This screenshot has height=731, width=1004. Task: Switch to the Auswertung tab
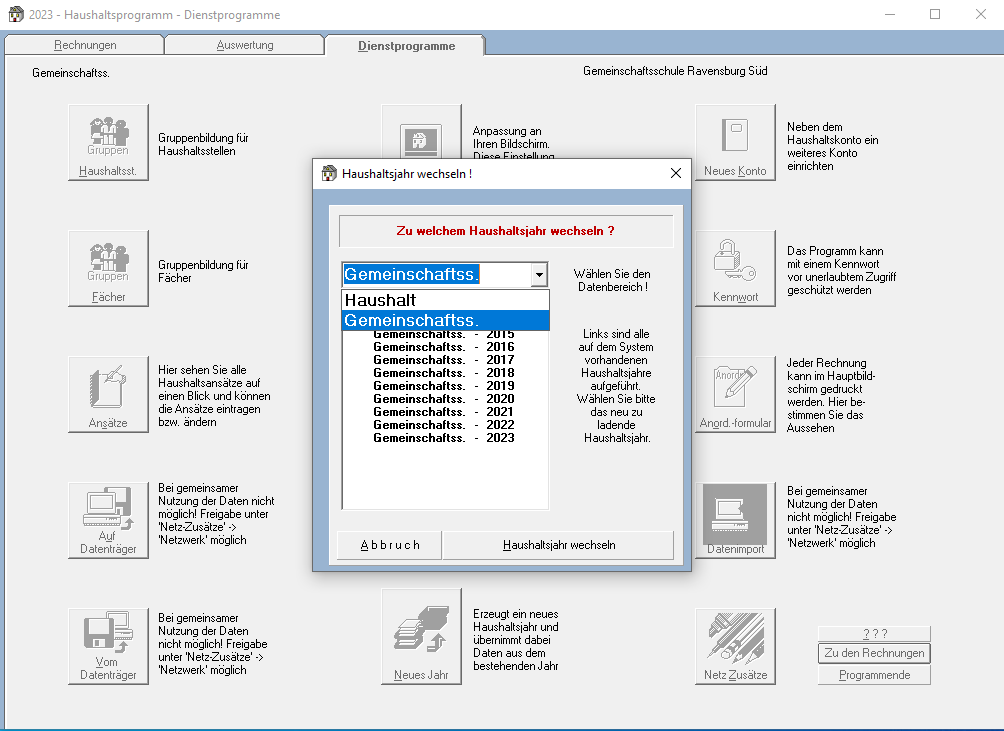[244, 45]
